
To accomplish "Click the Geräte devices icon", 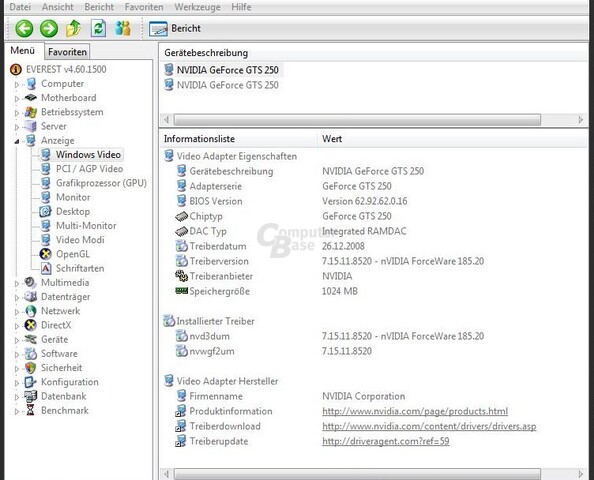I will point(30,339).
